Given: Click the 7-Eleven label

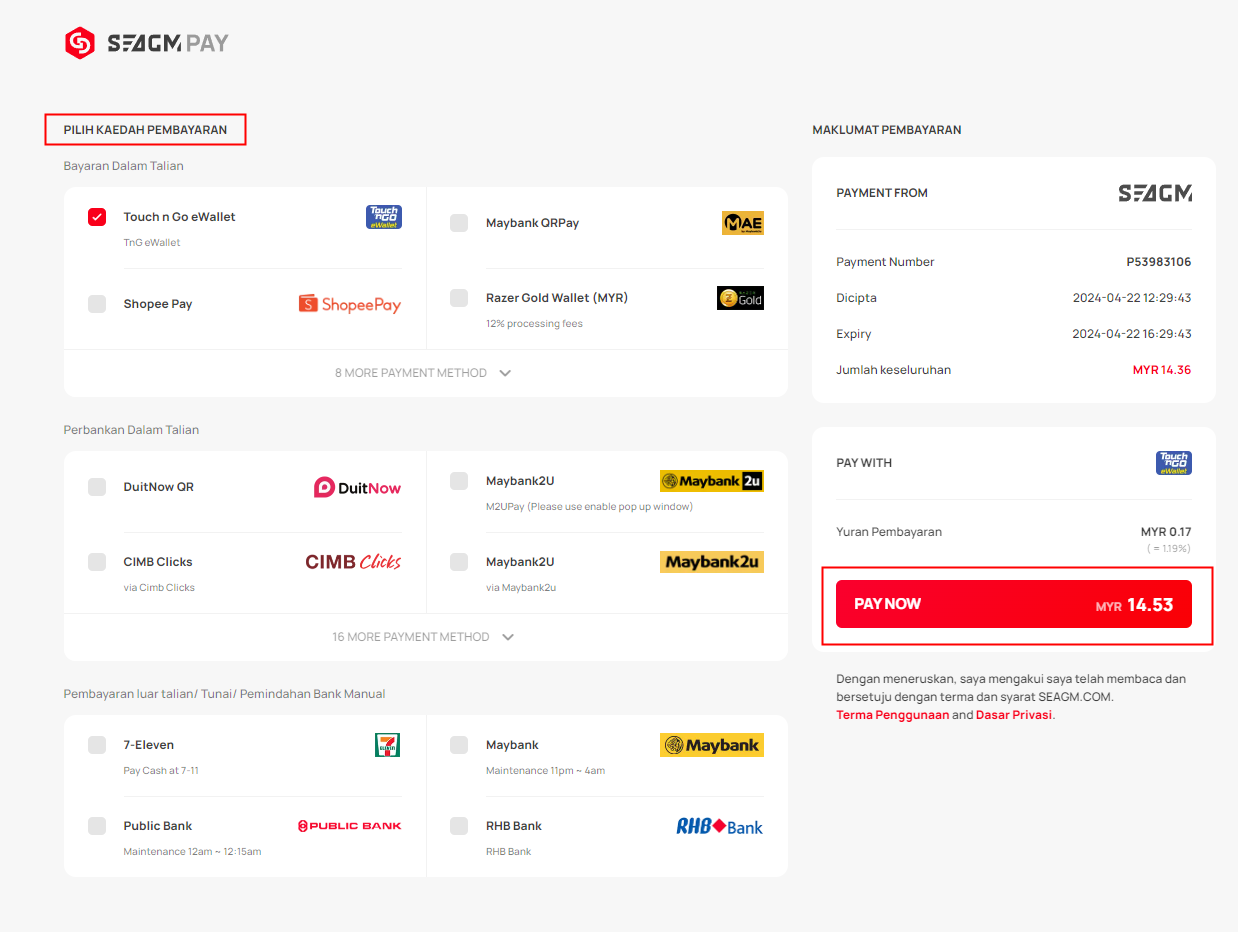Looking at the screenshot, I should pos(149,745).
